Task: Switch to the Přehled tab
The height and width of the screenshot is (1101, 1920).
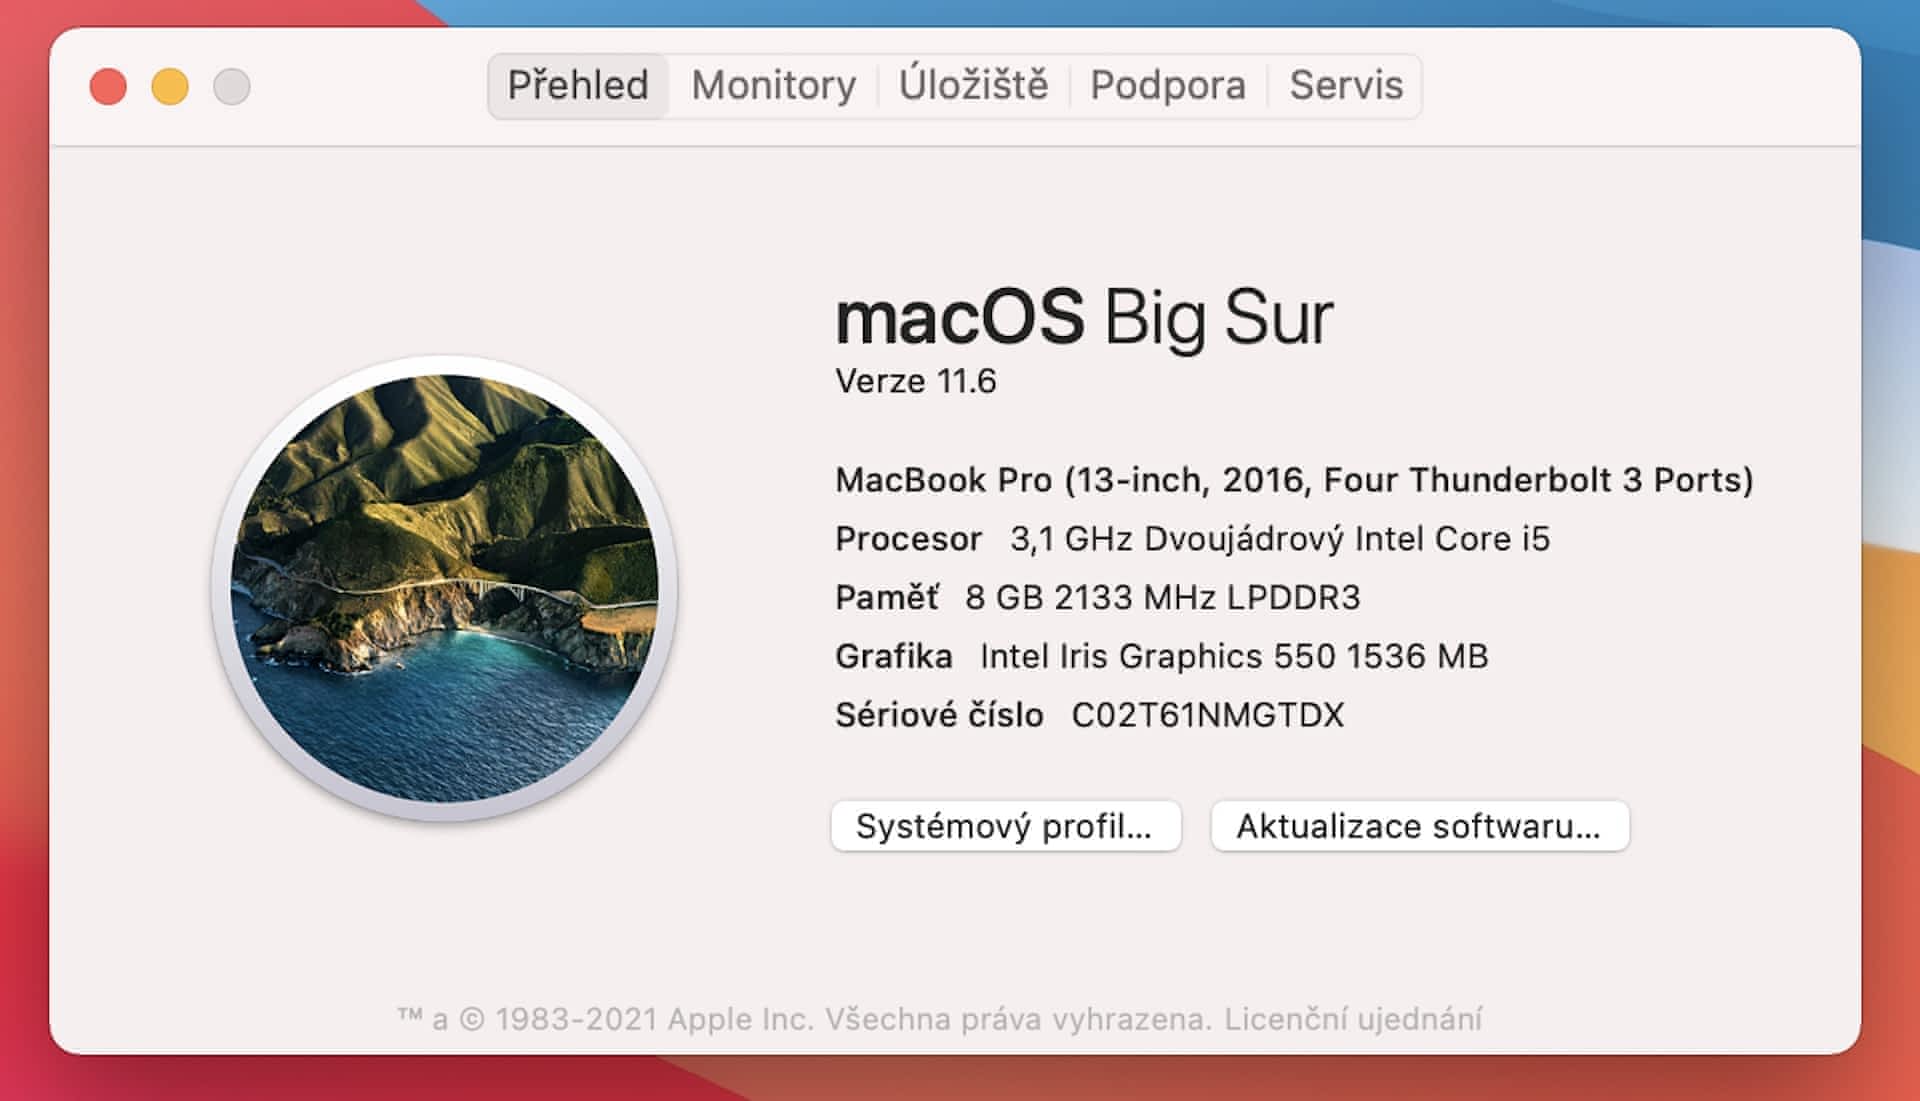Action: pos(578,86)
